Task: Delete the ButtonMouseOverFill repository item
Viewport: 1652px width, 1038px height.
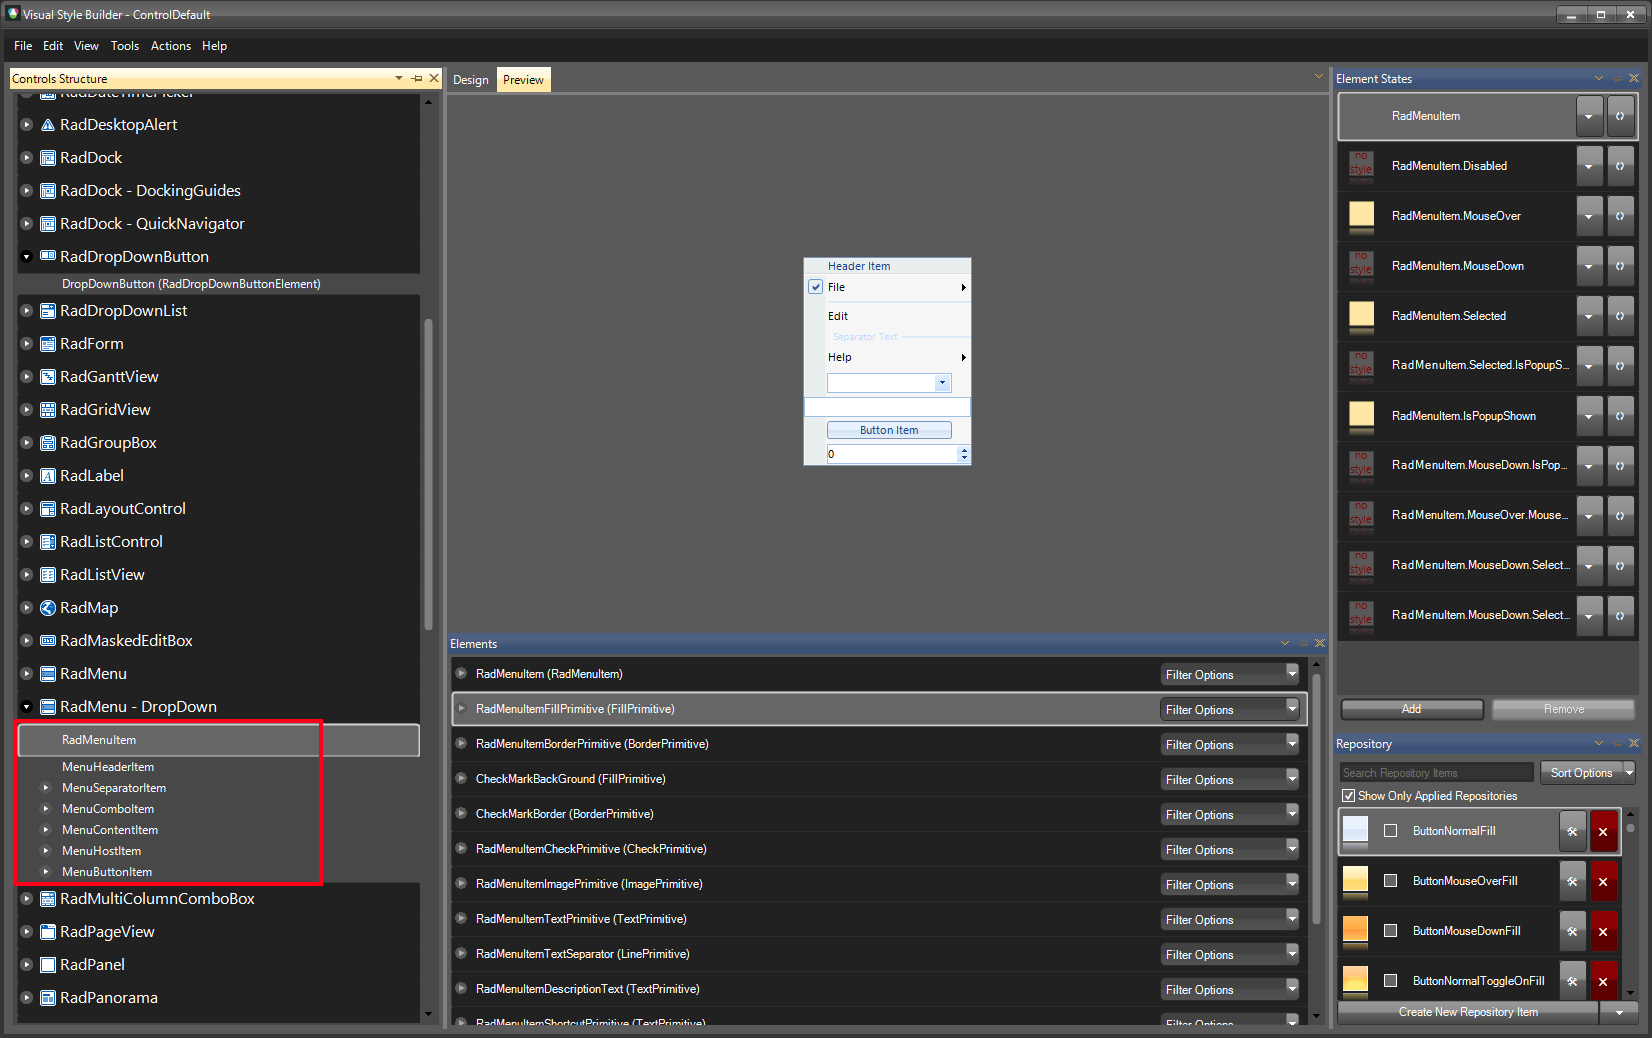Action: click(x=1603, y=881)
